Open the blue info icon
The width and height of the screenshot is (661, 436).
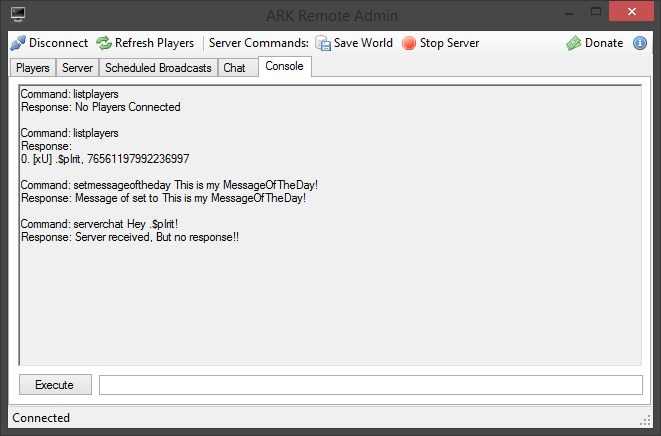(x=640, y=43)
